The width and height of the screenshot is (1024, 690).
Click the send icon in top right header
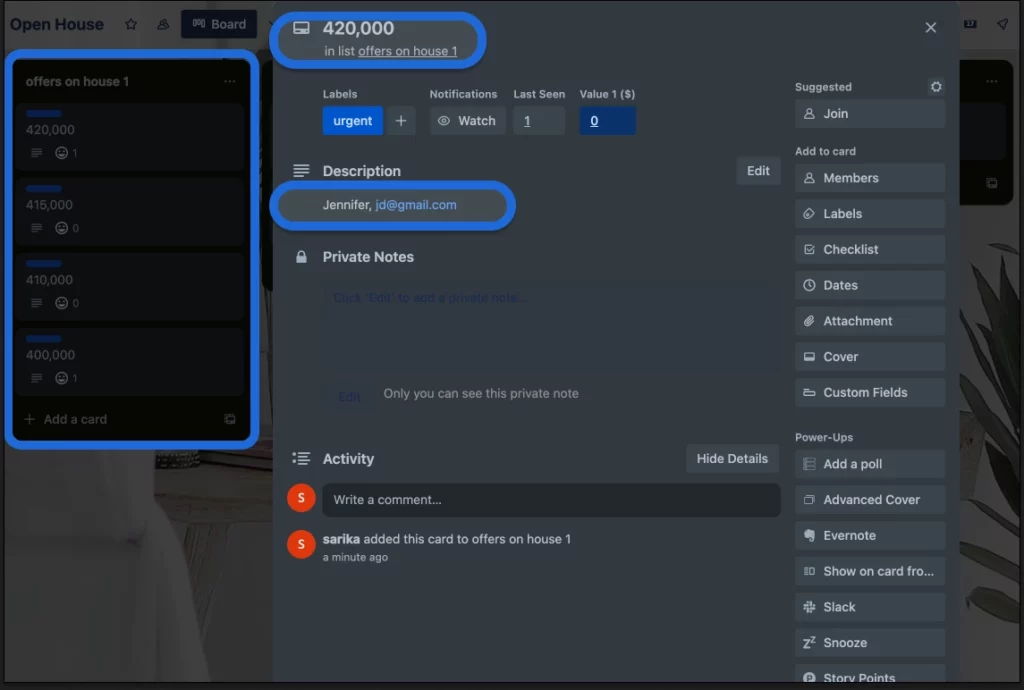[1002, 24]
